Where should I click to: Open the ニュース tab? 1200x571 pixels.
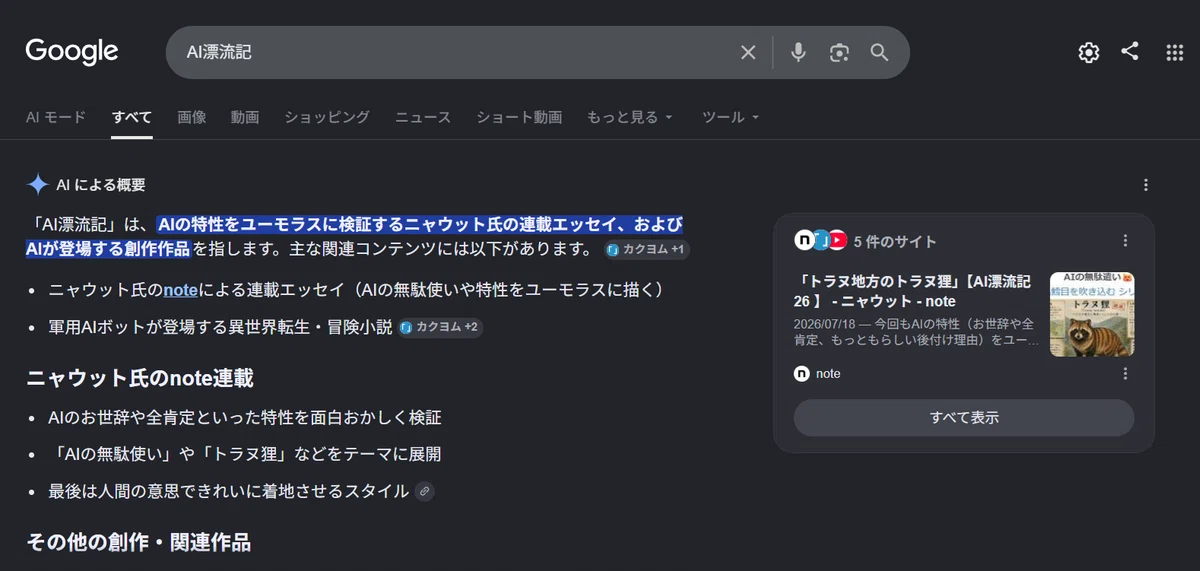click(423, 117)
